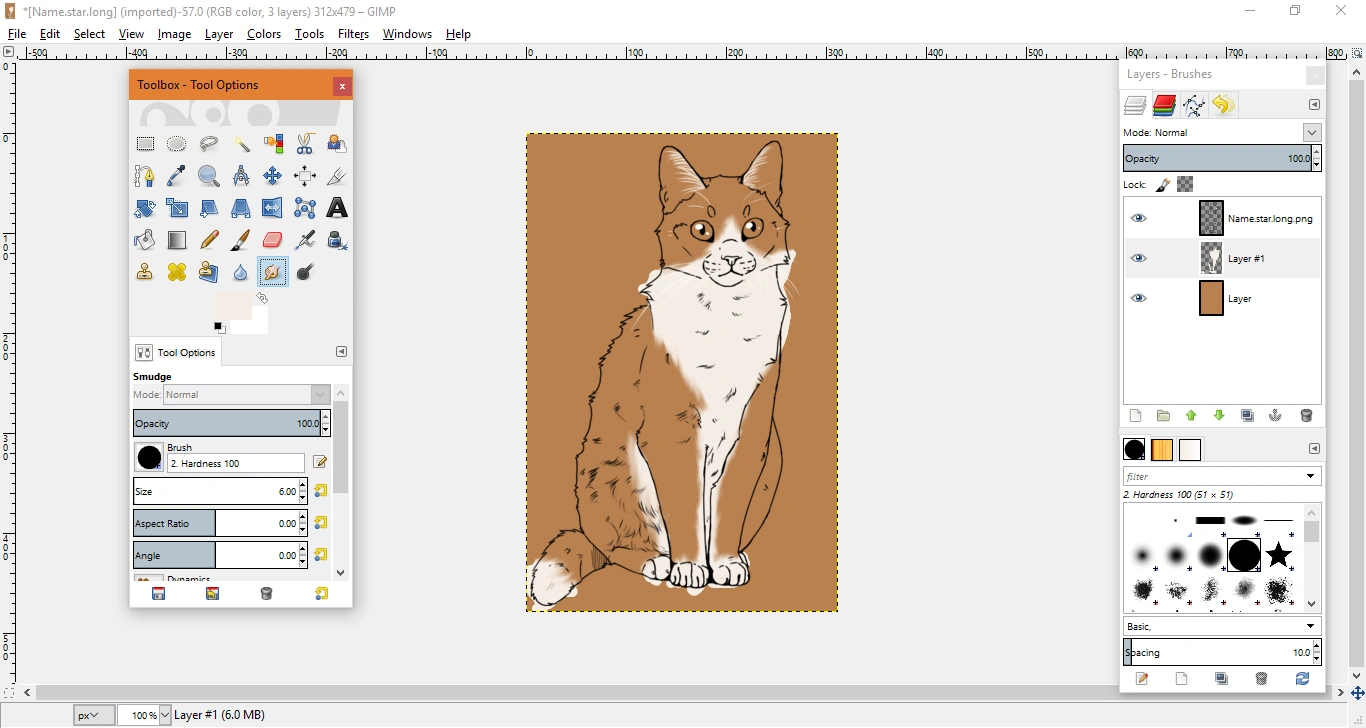Select the Zoom magnifier tool
The height and width of the screenshot is (728, 1366).
pos(209,176)
